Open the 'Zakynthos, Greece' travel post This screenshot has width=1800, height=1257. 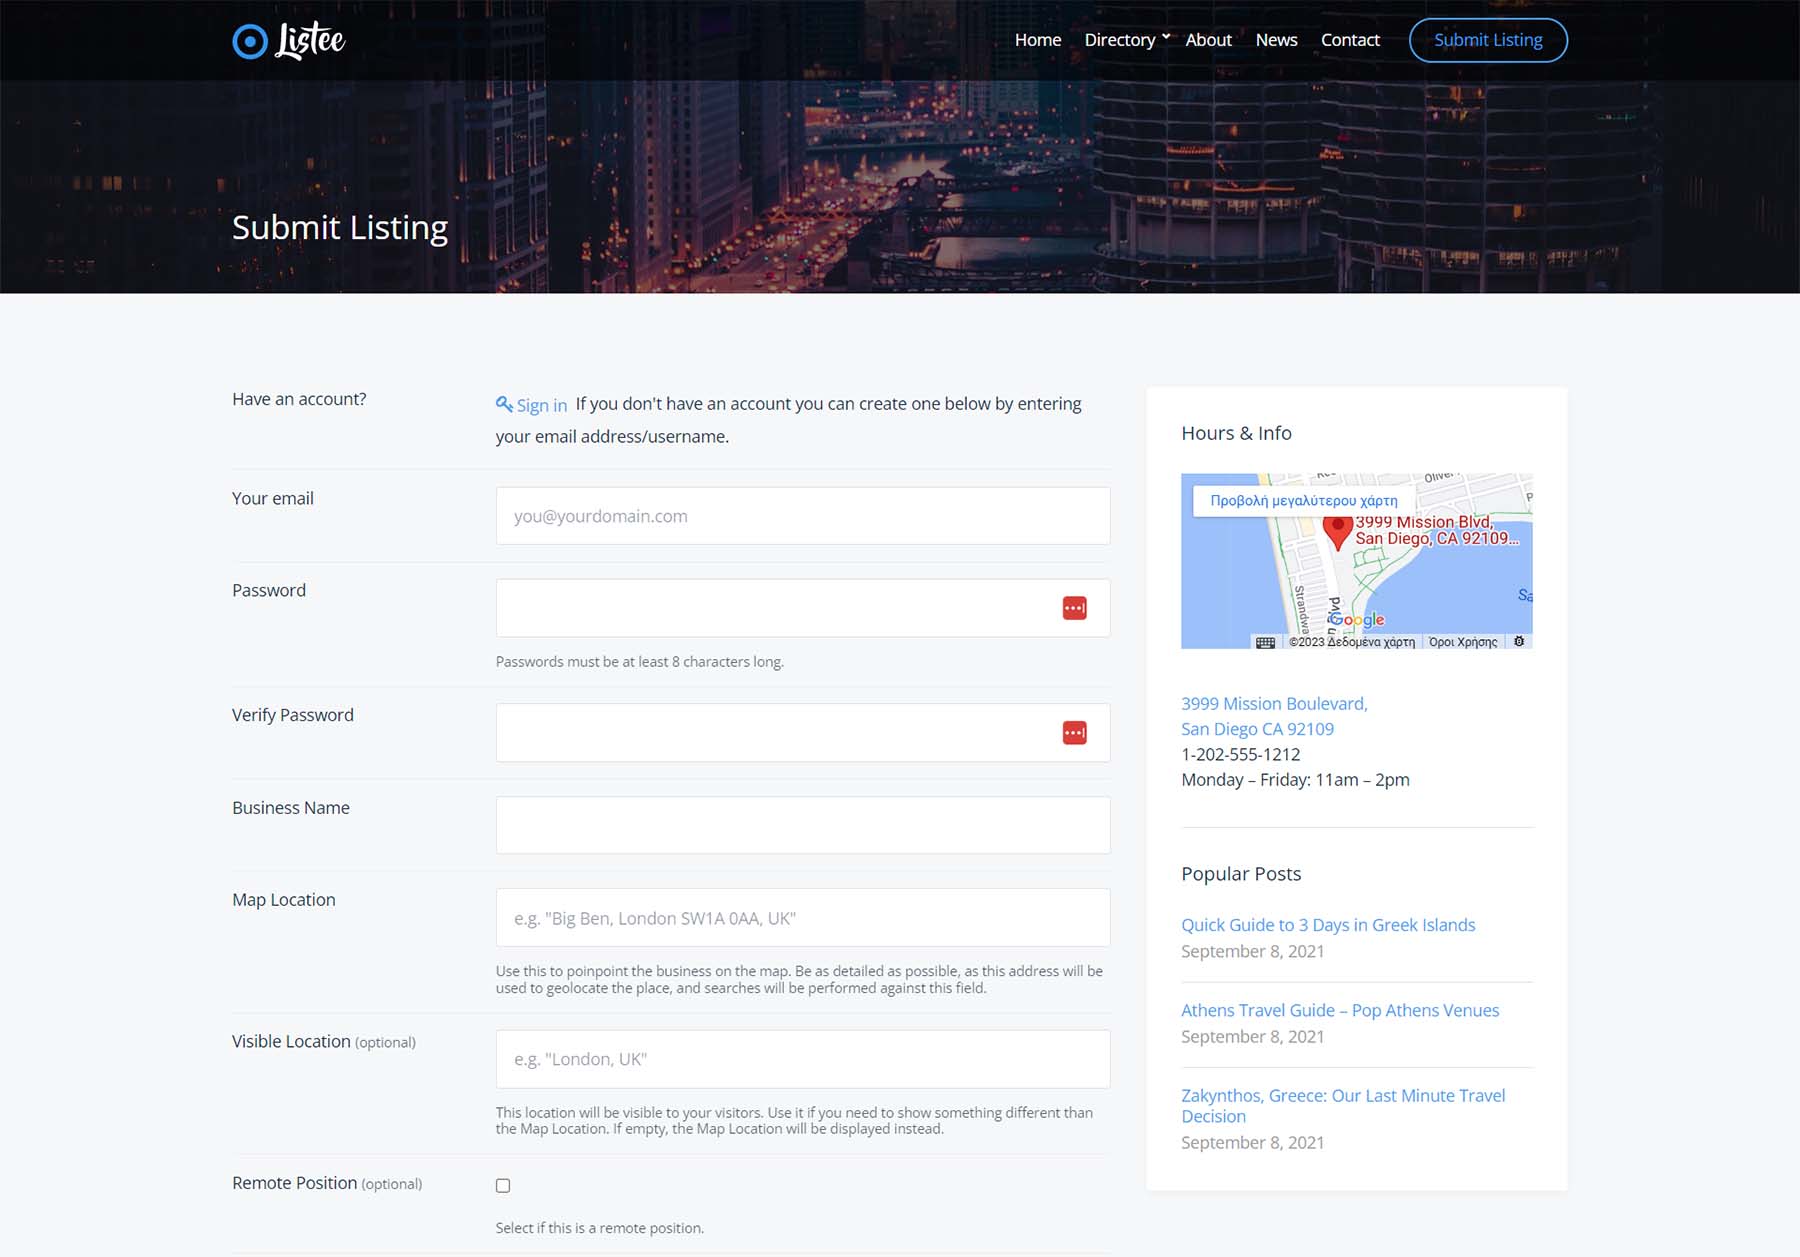(1343, 1095)
